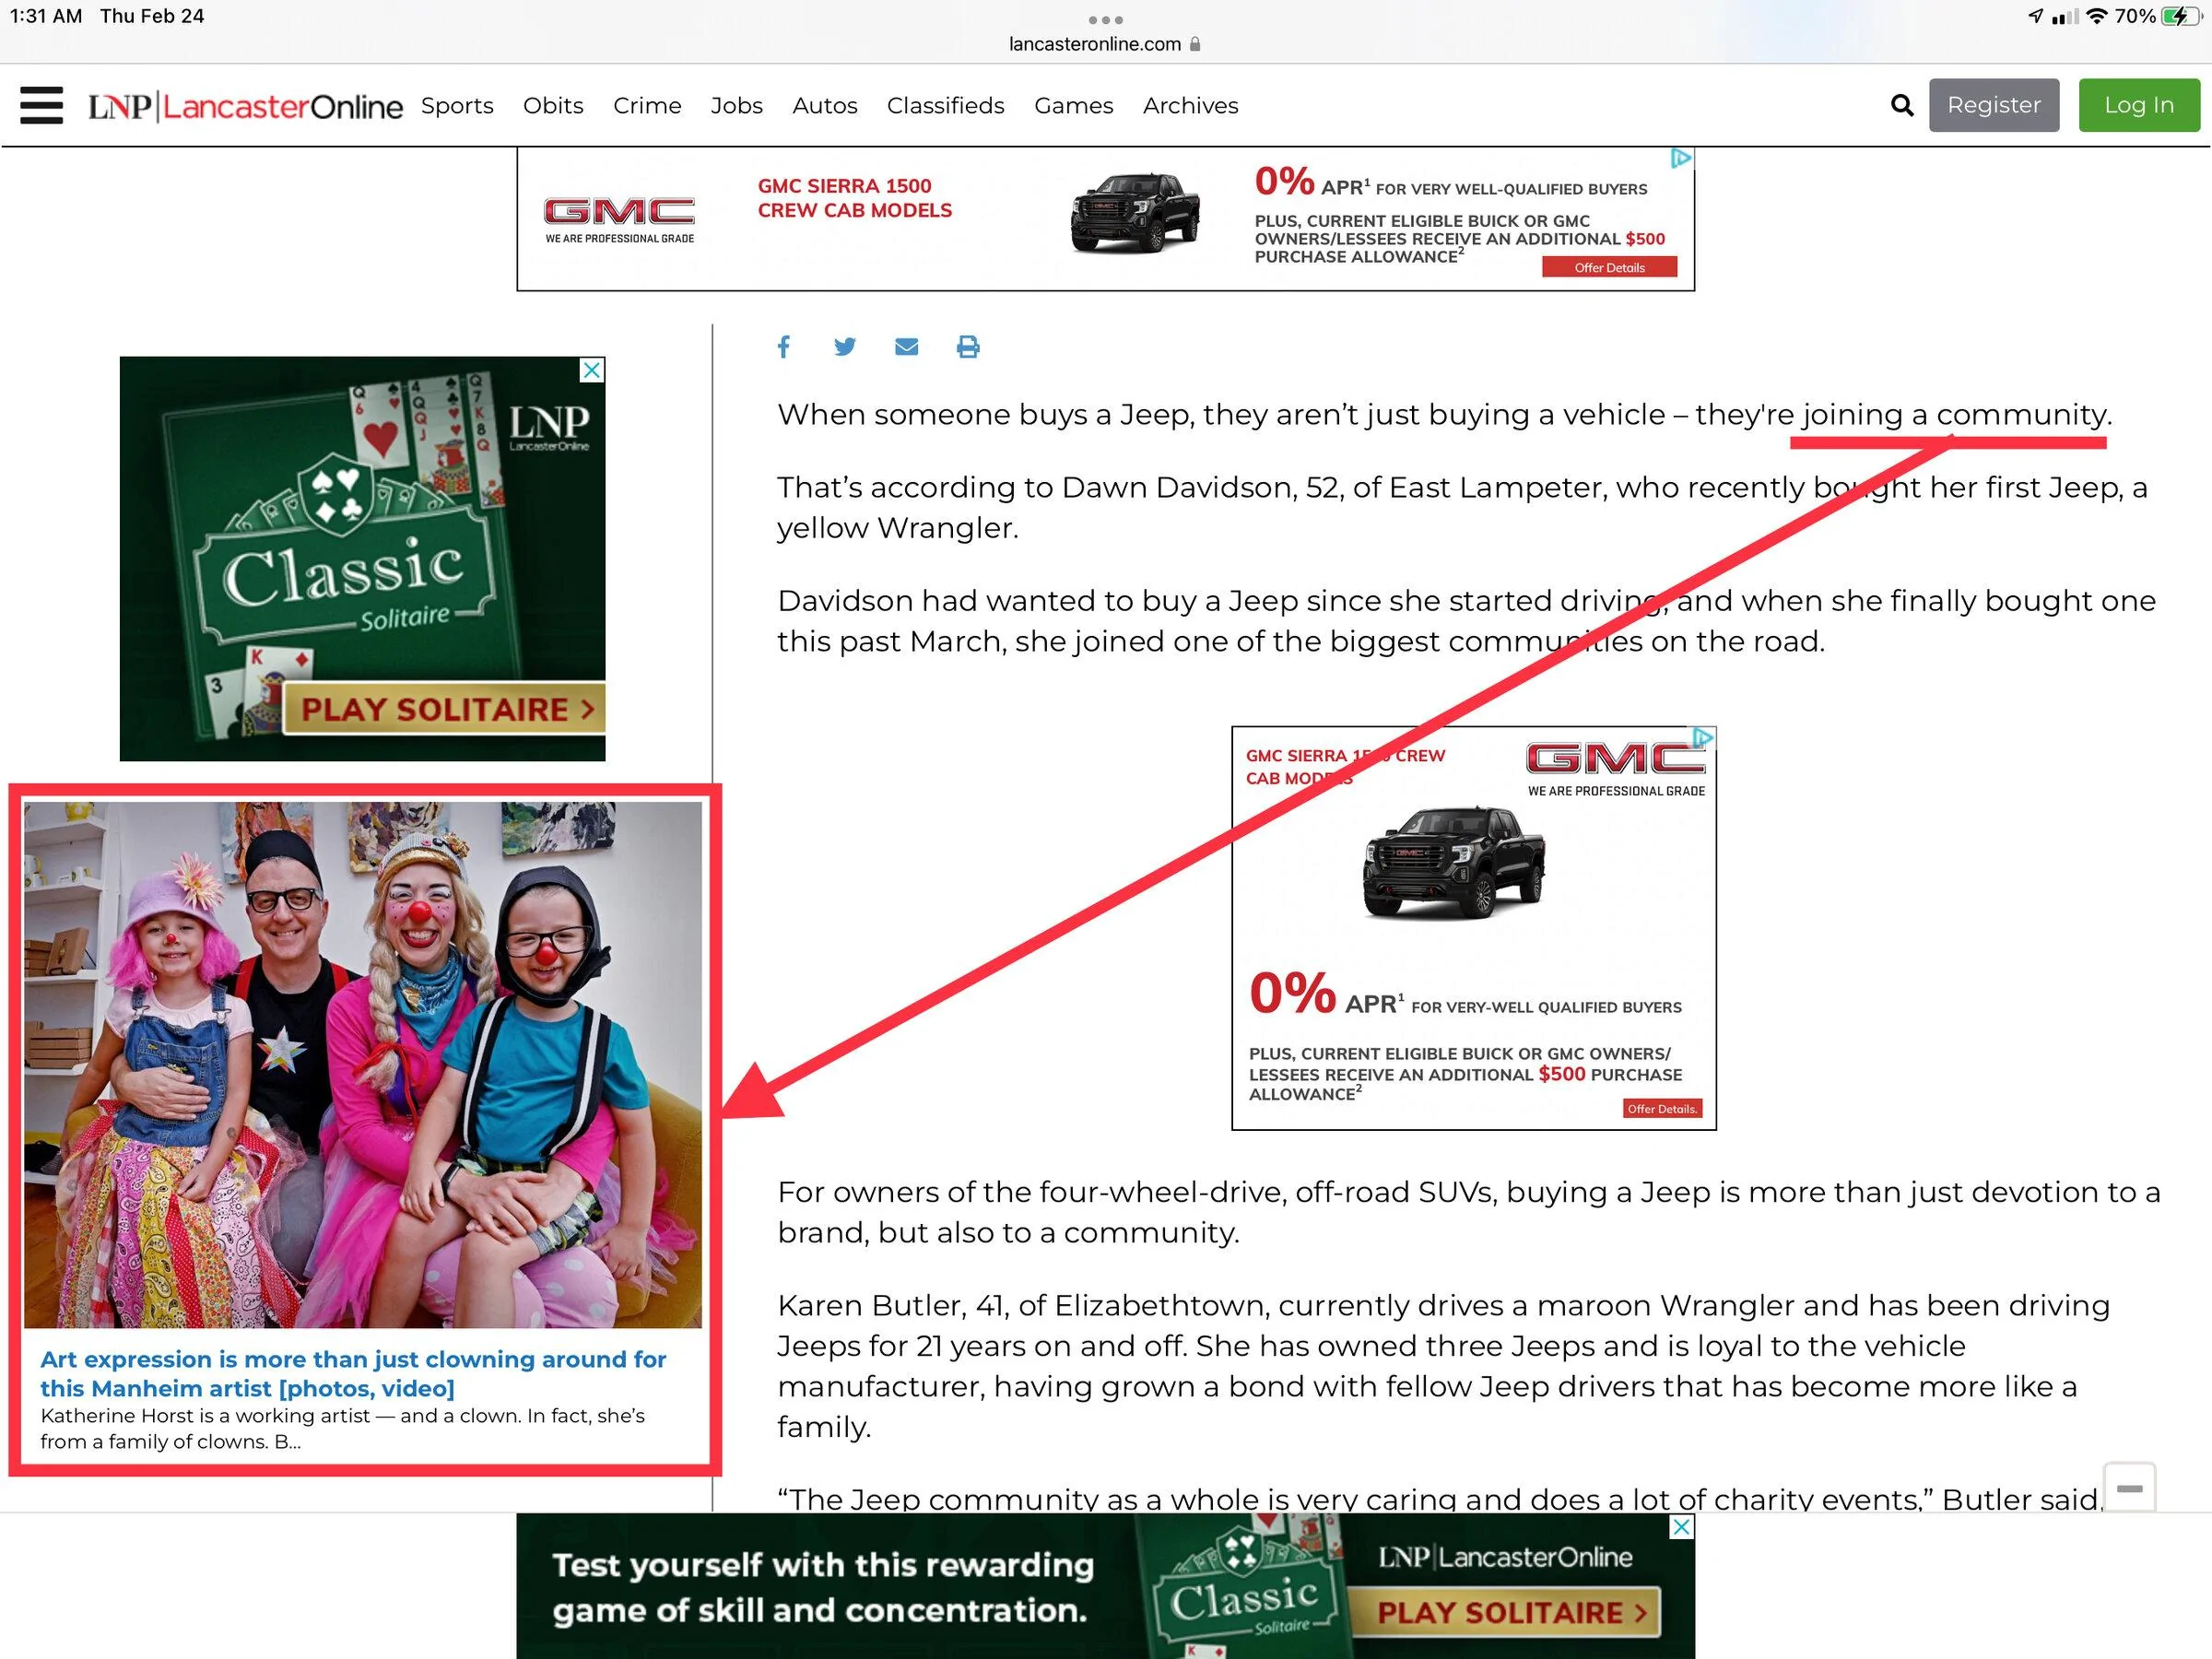Print the article using printer icon
The image size is (2212, 1659).
(968, 347)
